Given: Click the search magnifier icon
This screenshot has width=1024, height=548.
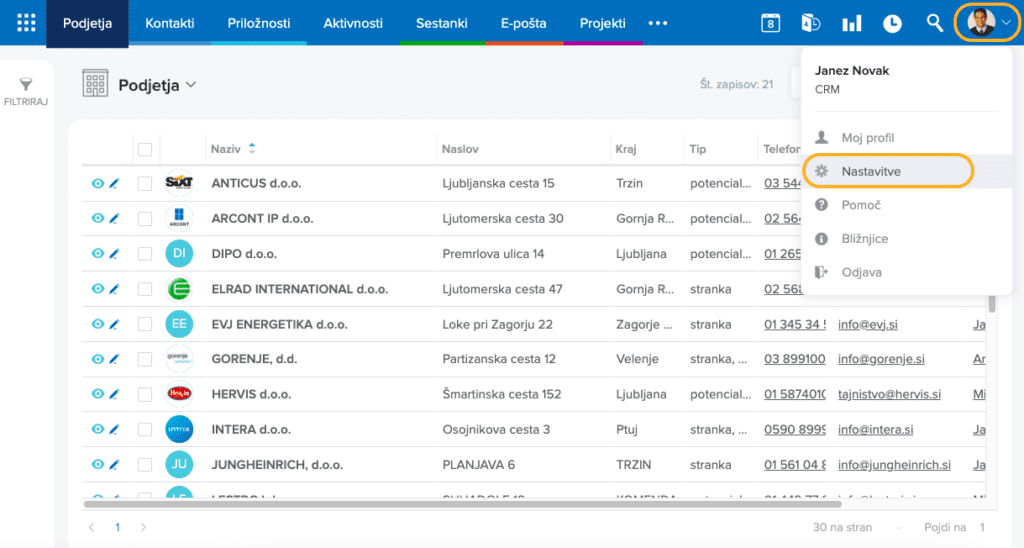Looking at the screenshot, I should coord(934,23).
